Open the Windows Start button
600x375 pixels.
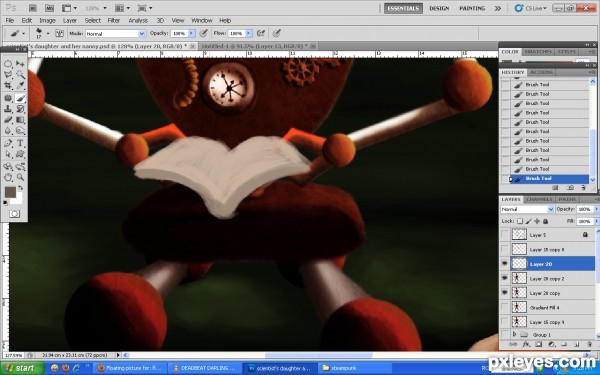click(22, 368)
